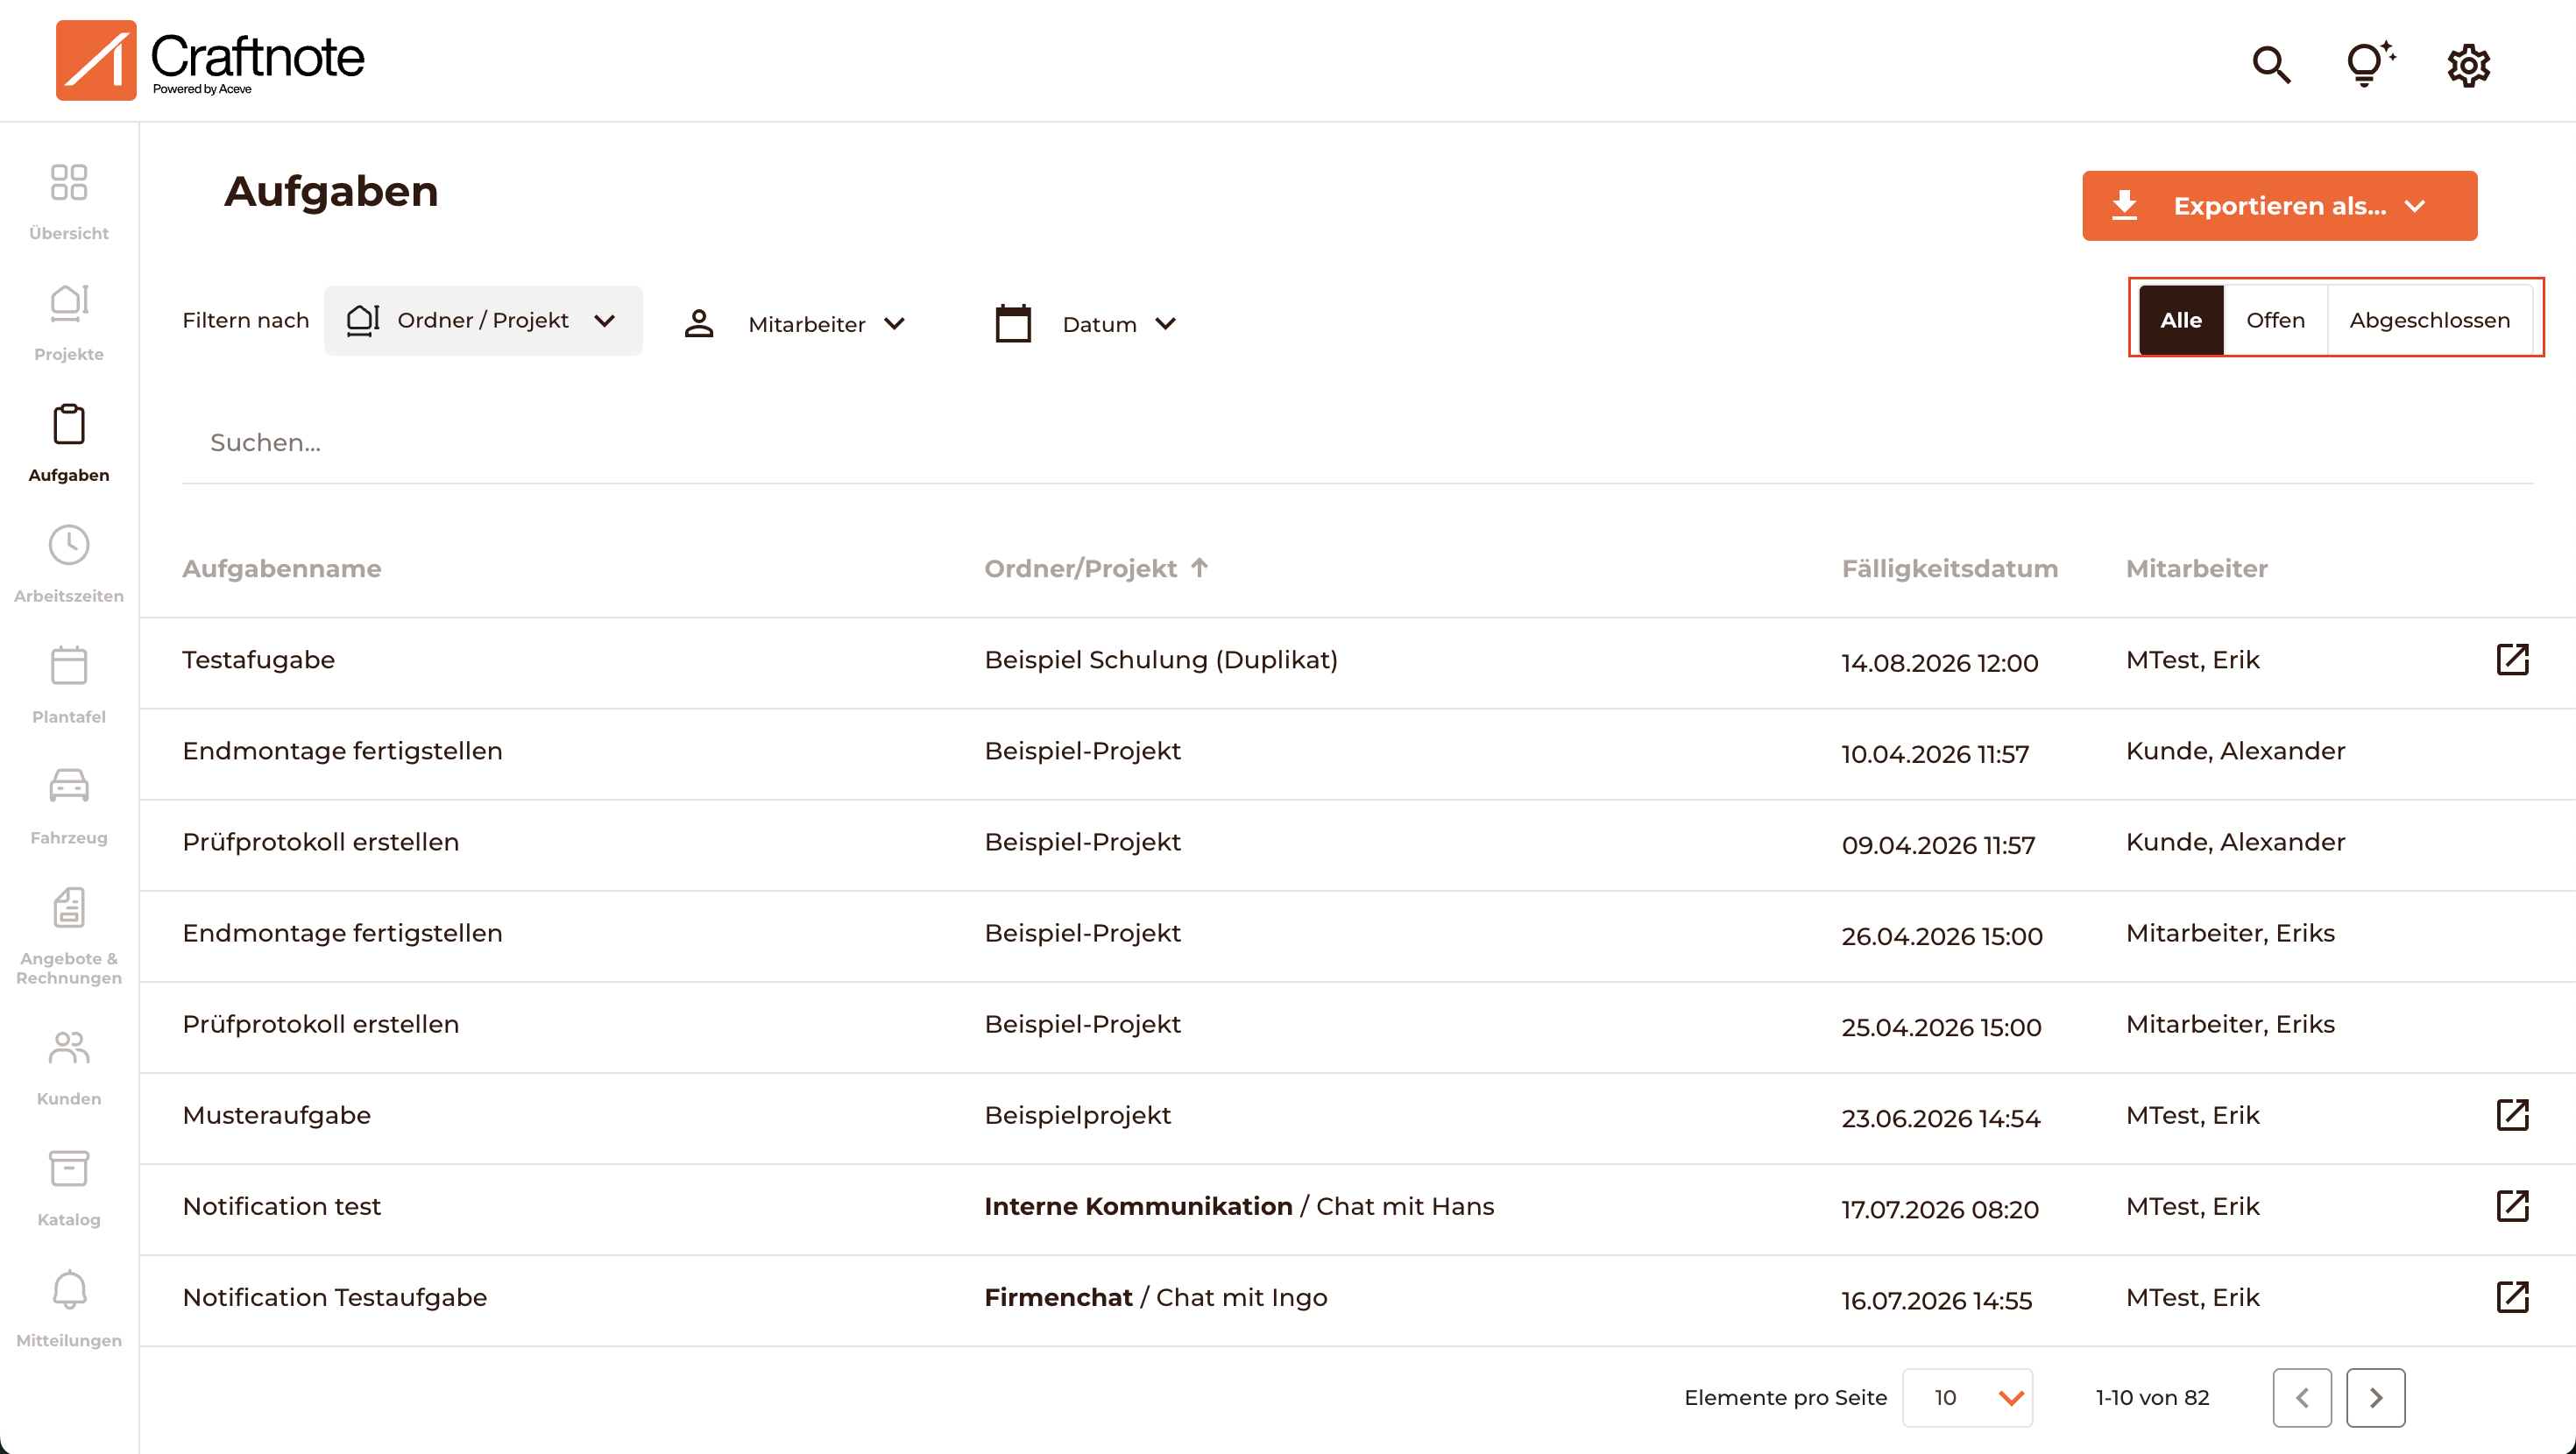Click the lightbulb tips icon
Viewport: 2576px width, 1454px height.
tap(2369, 64)
